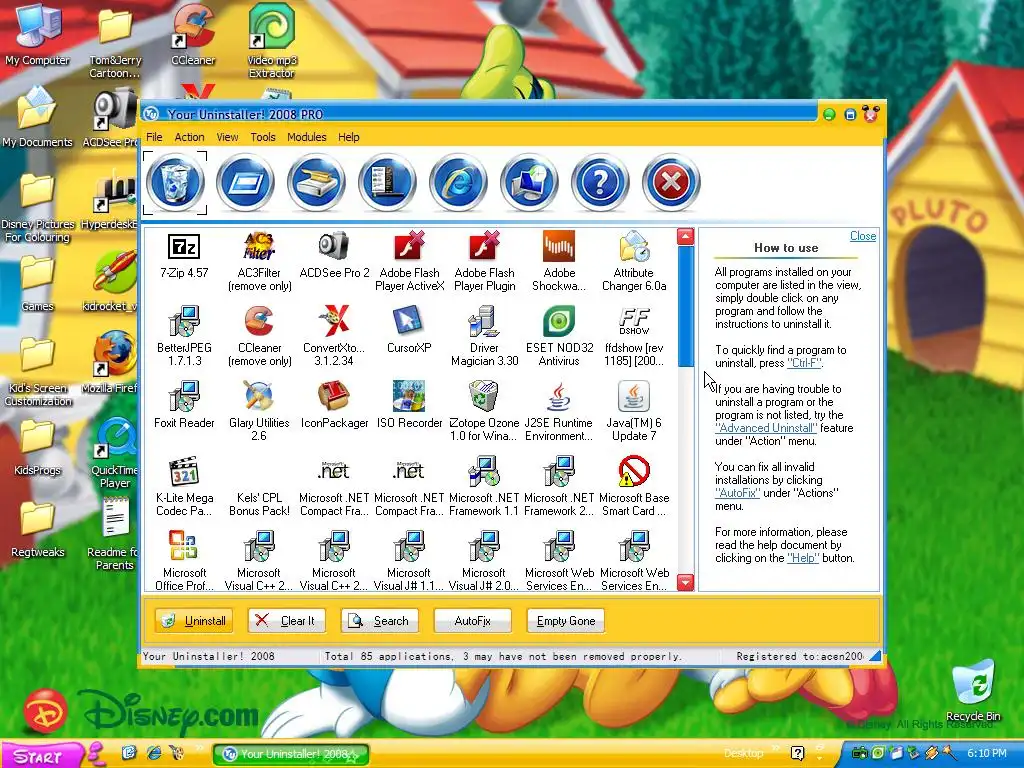Screen dimensions: 1024x768
Task: Click the Clear It button
Action: 287,620
